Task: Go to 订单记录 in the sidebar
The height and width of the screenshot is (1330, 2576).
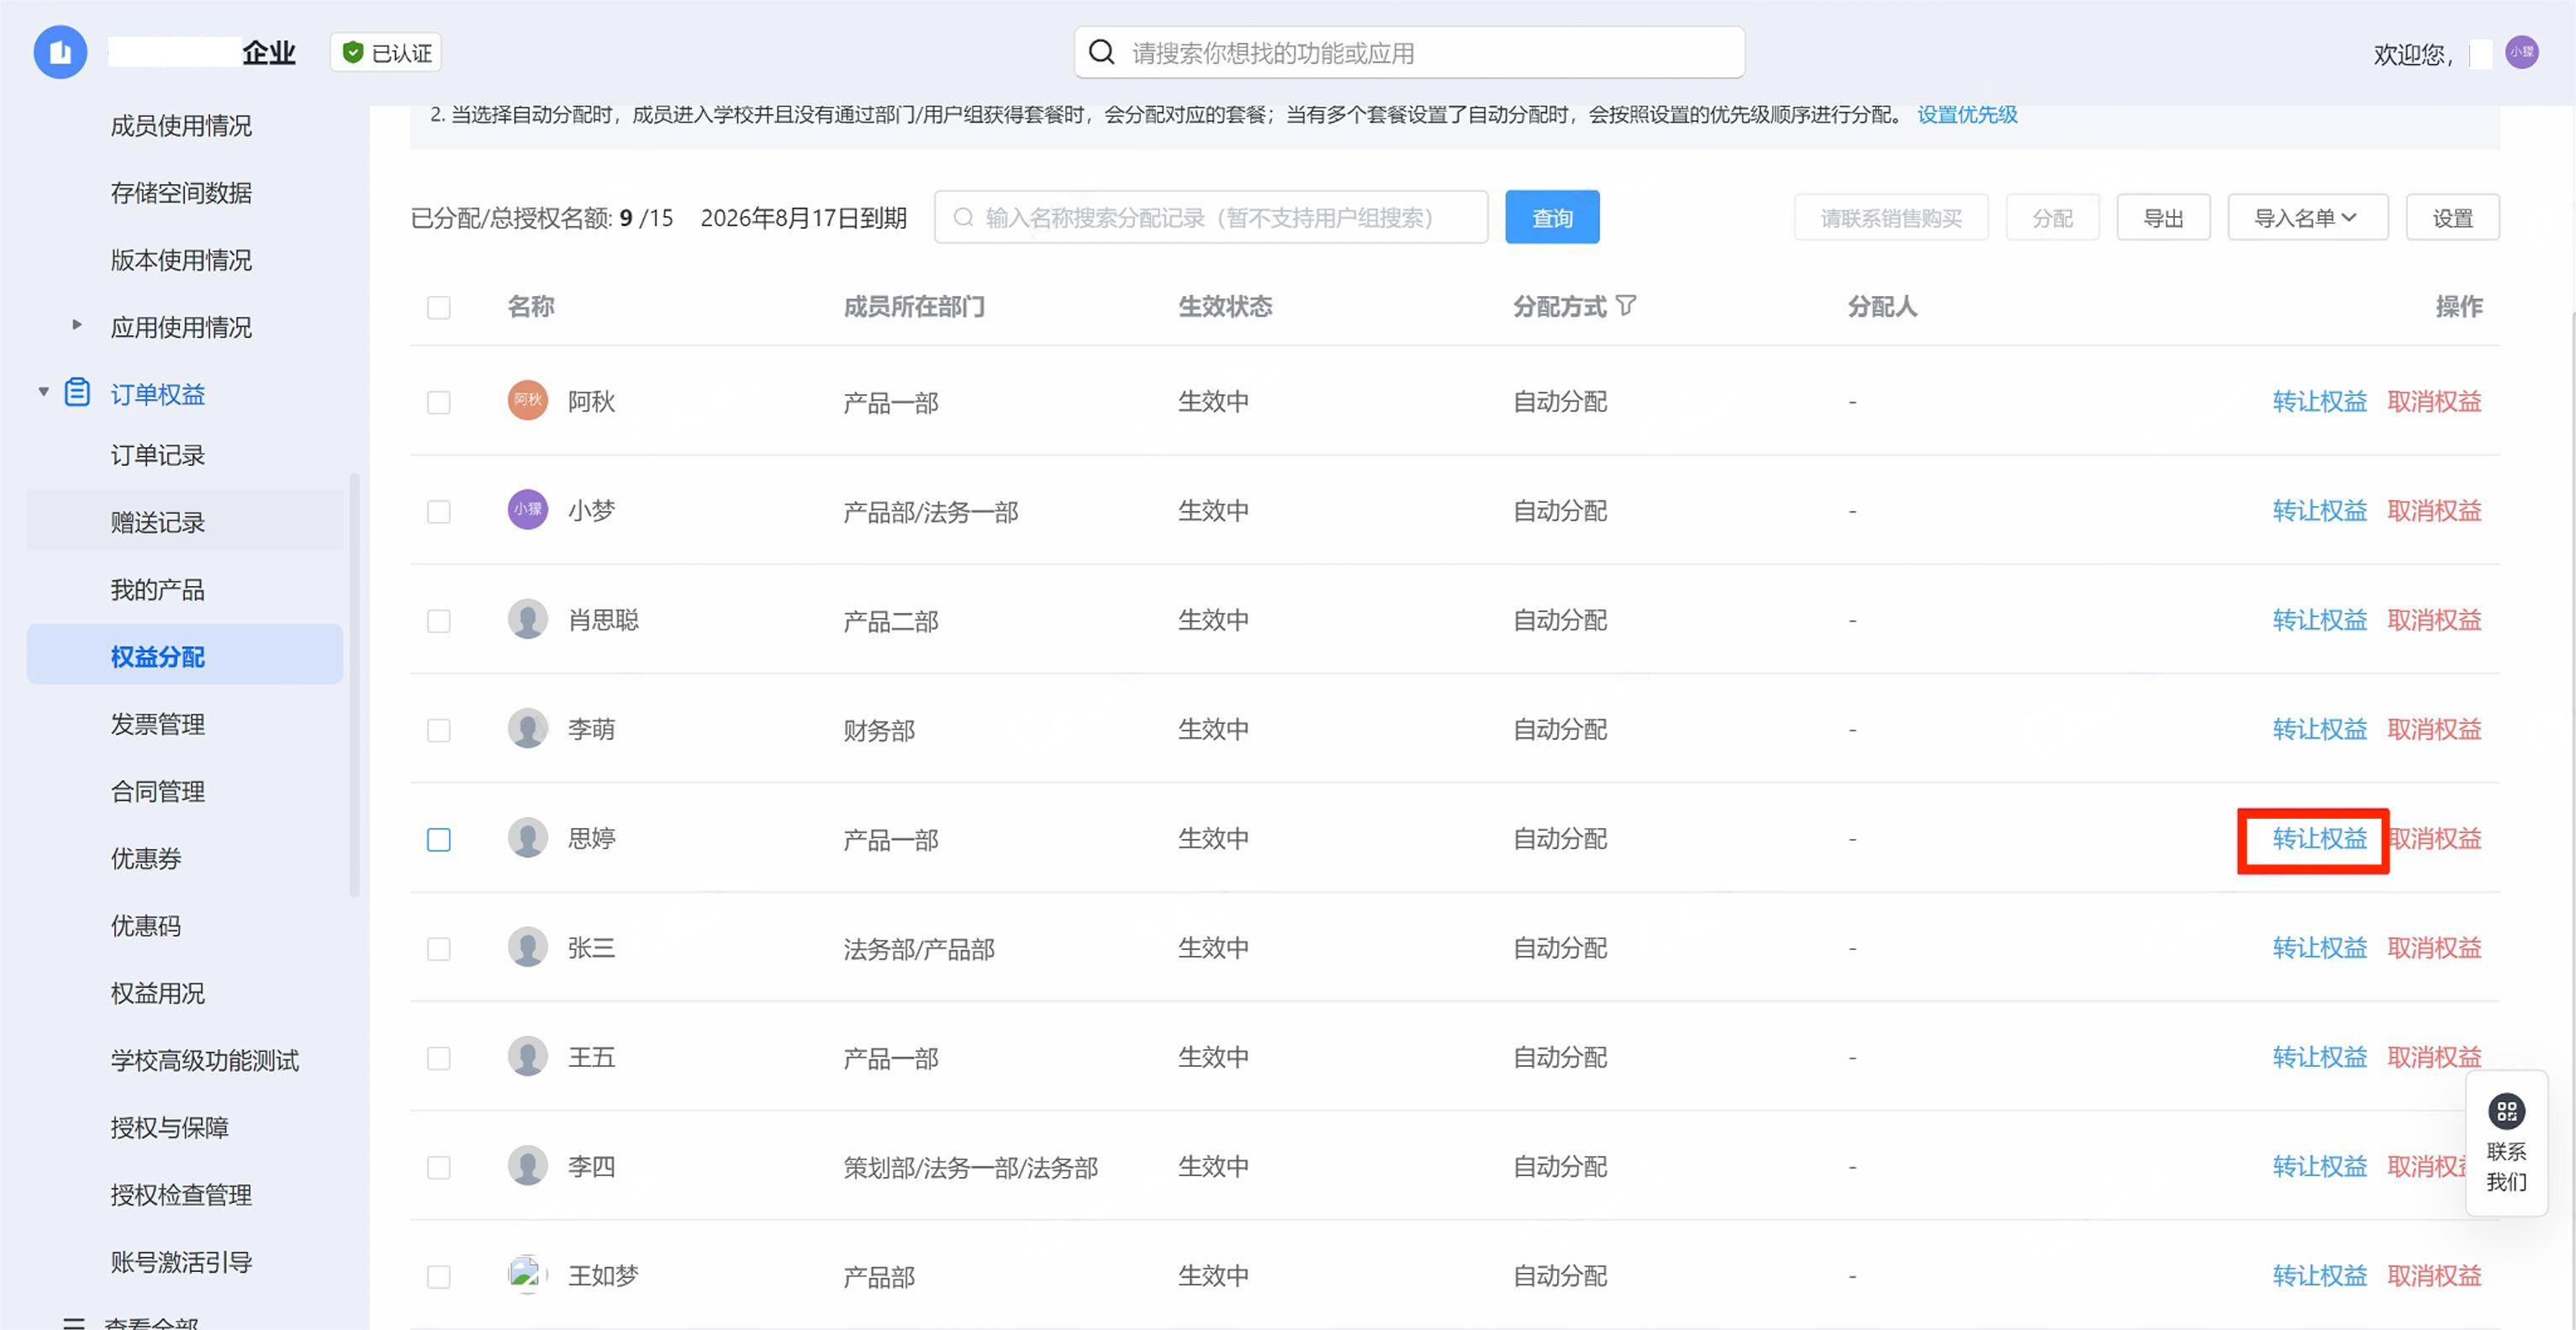Action: [x=157, y=455]
